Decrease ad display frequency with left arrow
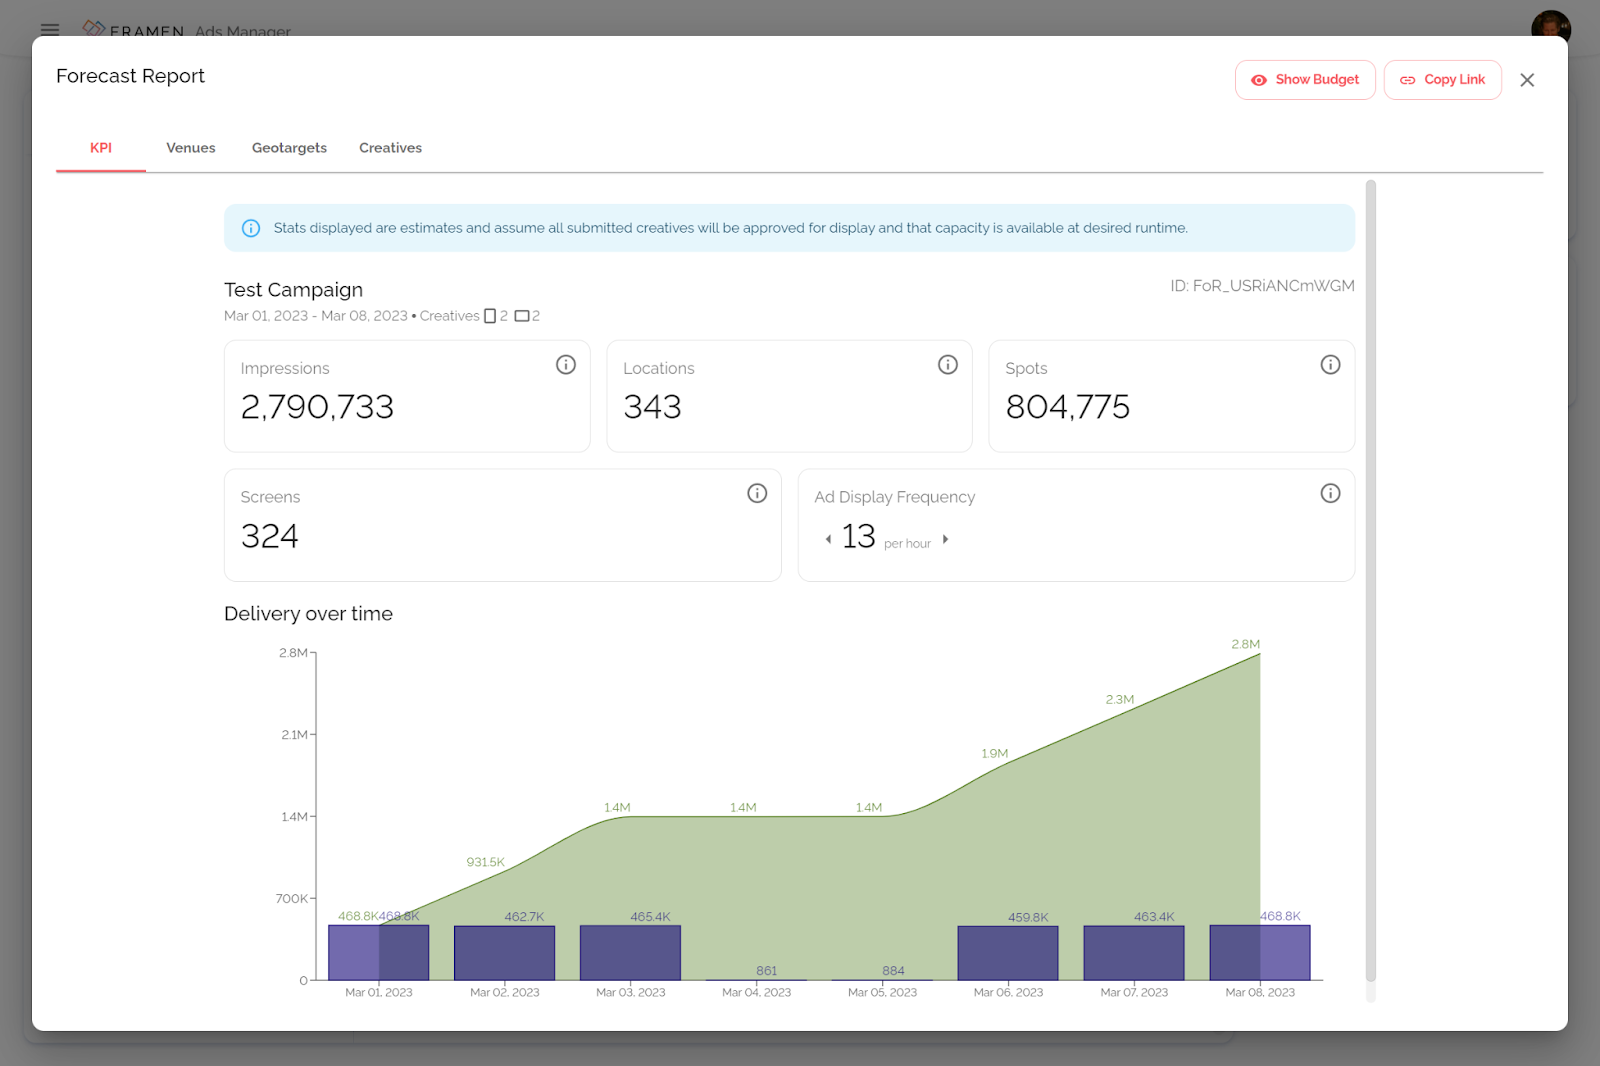This screenshot has width=1600, height=1066. 828,539
